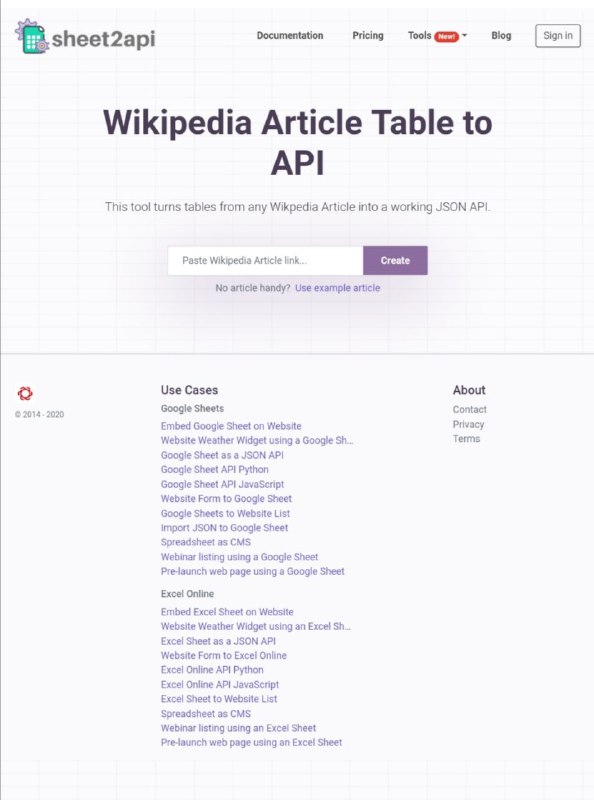Open Spreadsheet as CMS under Google Sheets
This screenshot has width=594, height=800.
[x=206, y=542]
